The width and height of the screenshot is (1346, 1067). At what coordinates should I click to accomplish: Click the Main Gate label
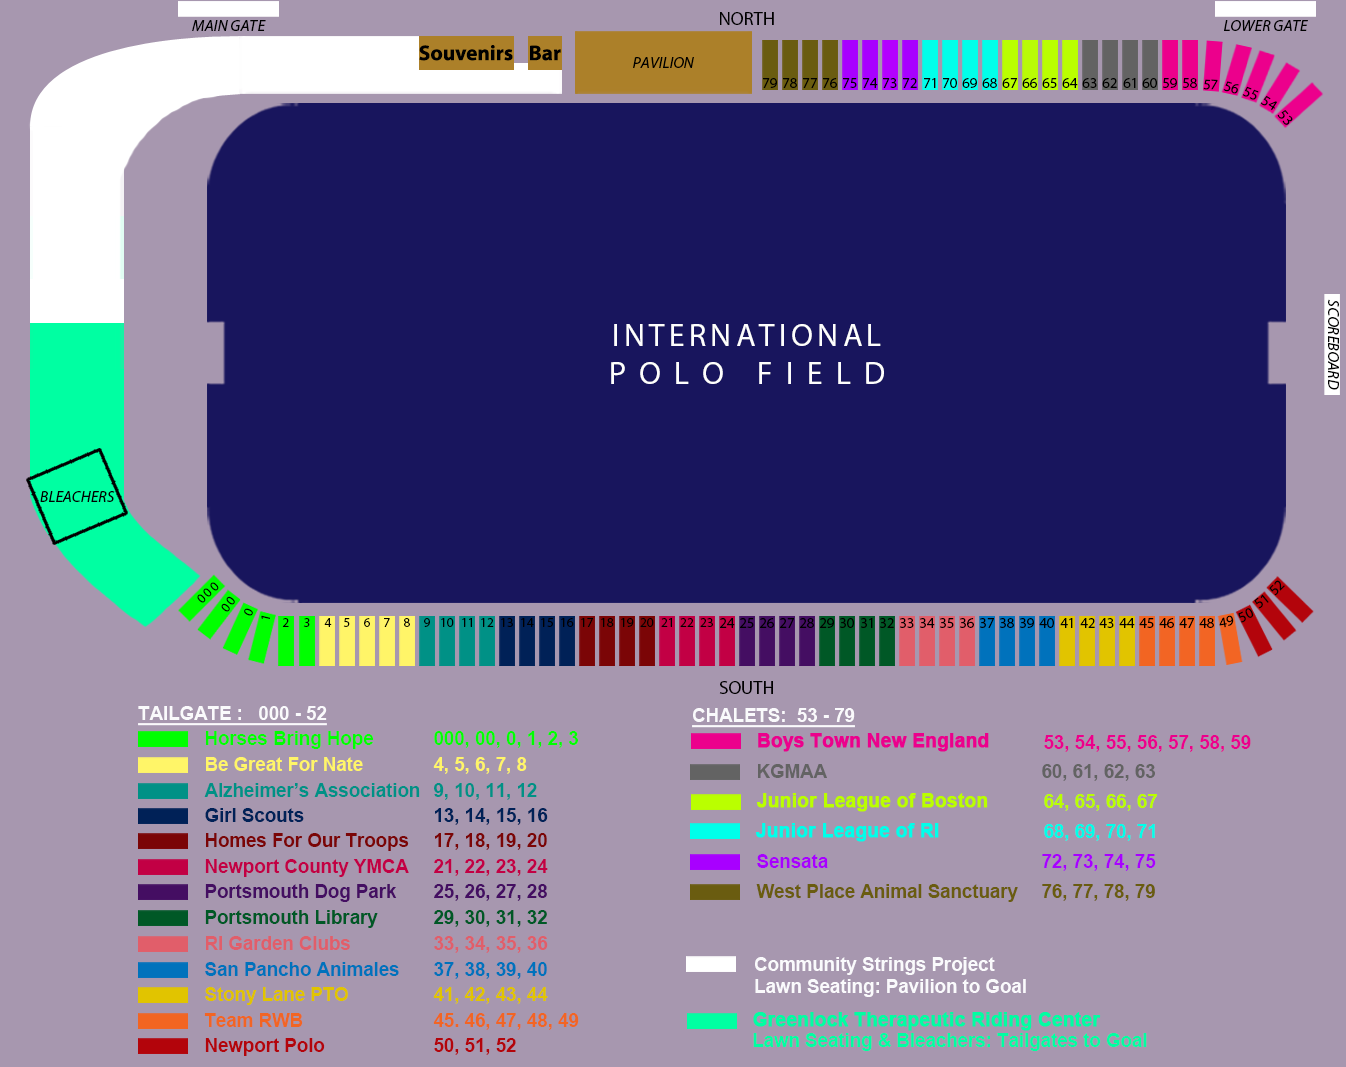[x=229, y=26]
